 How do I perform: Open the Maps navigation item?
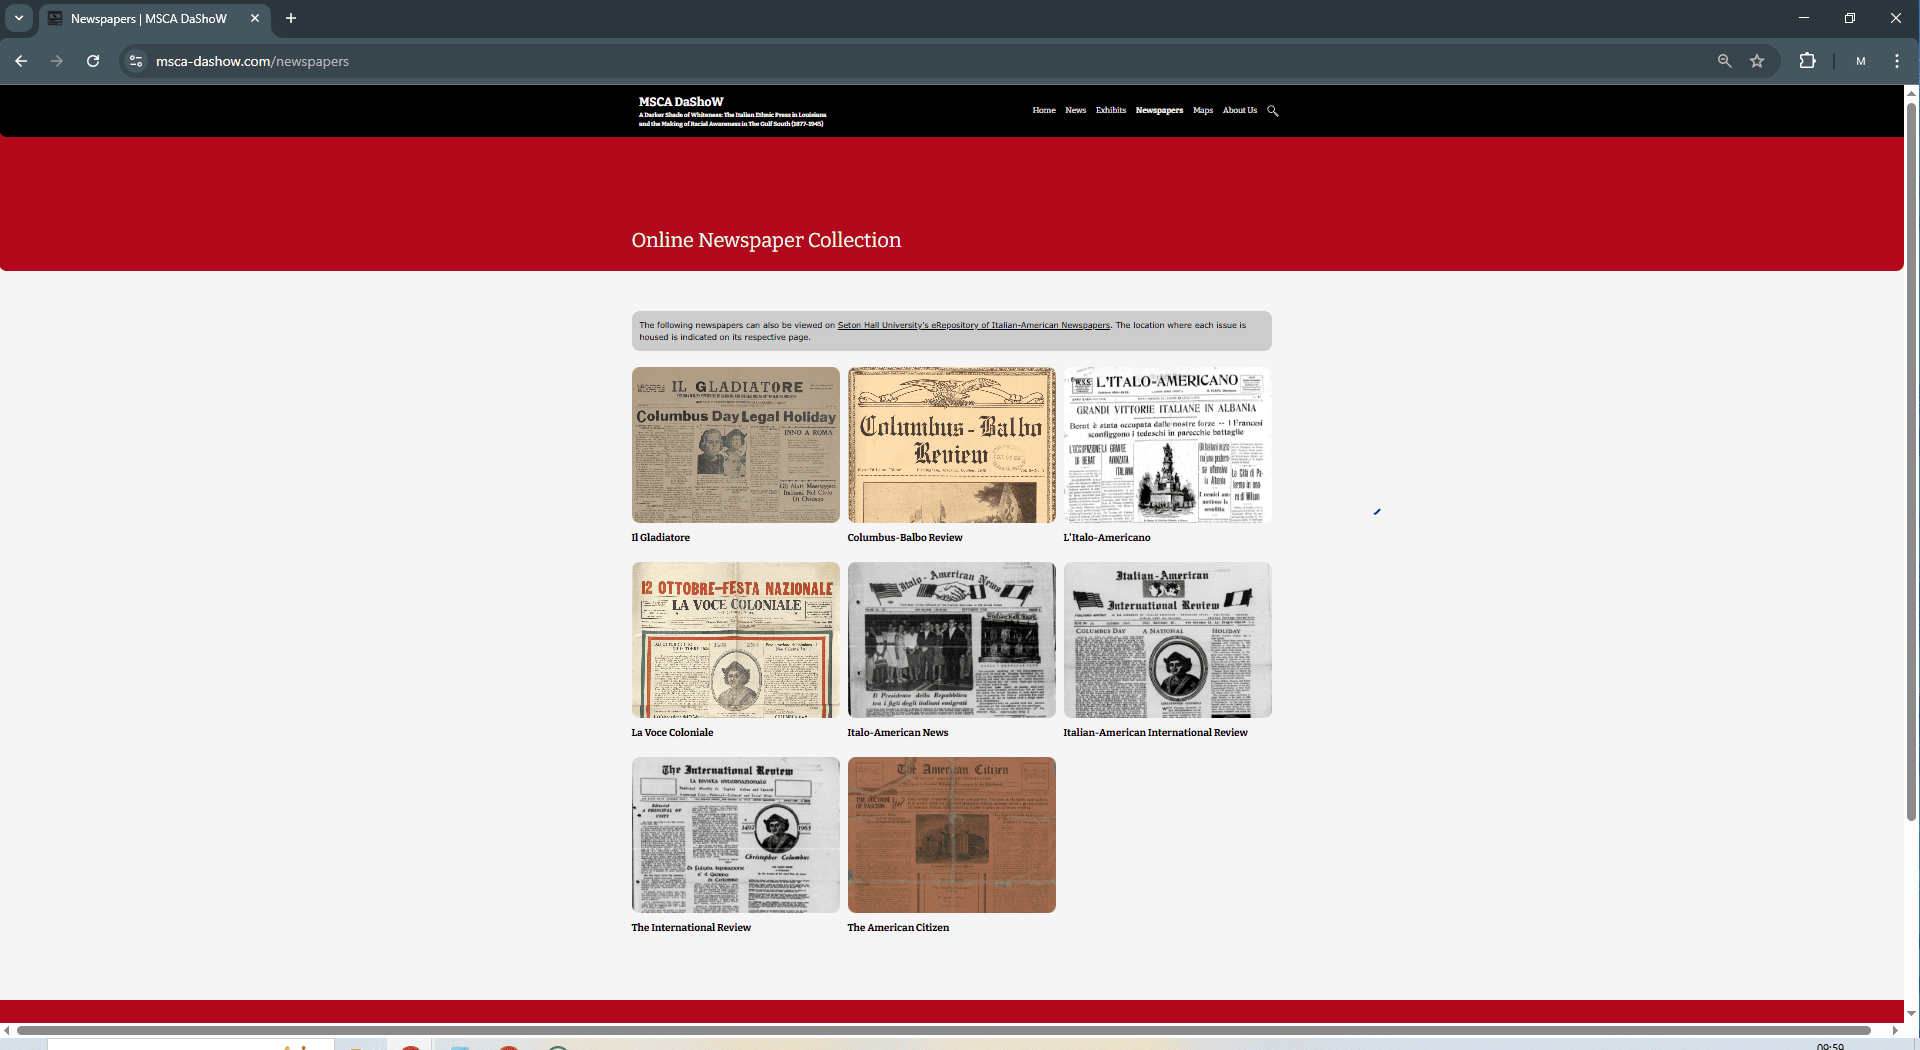click(1202, 110)
